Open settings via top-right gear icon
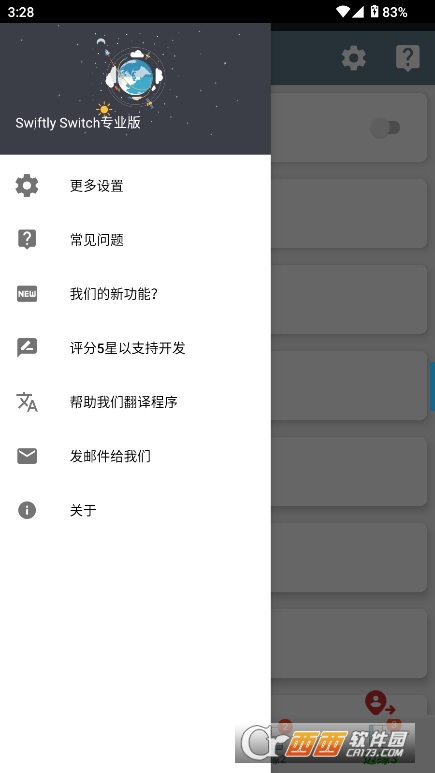This screenshot has height=773, width=435. tap(354, 58)
